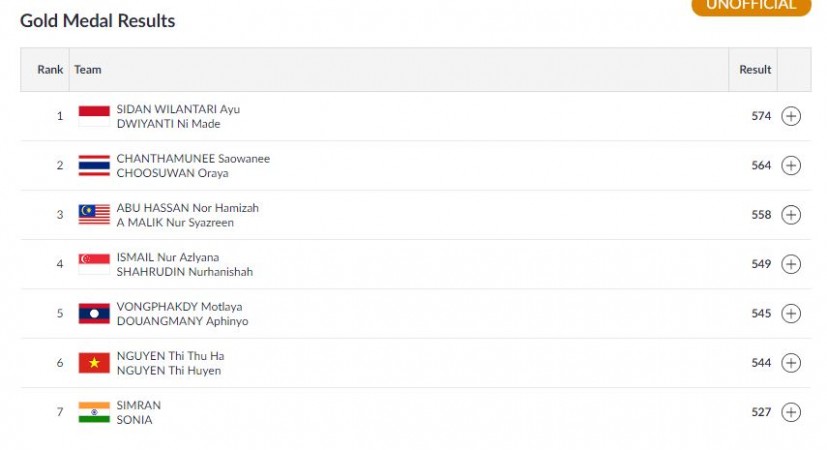Open SIDAN WILANTARI Ayu athlete name

[x=178, y=109]
